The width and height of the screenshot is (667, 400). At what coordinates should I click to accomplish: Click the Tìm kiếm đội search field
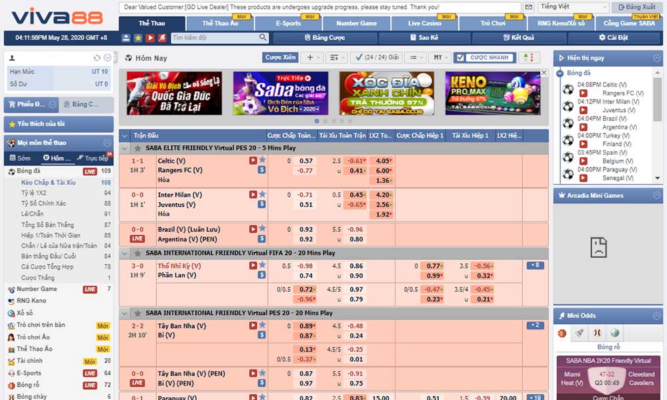215,38
